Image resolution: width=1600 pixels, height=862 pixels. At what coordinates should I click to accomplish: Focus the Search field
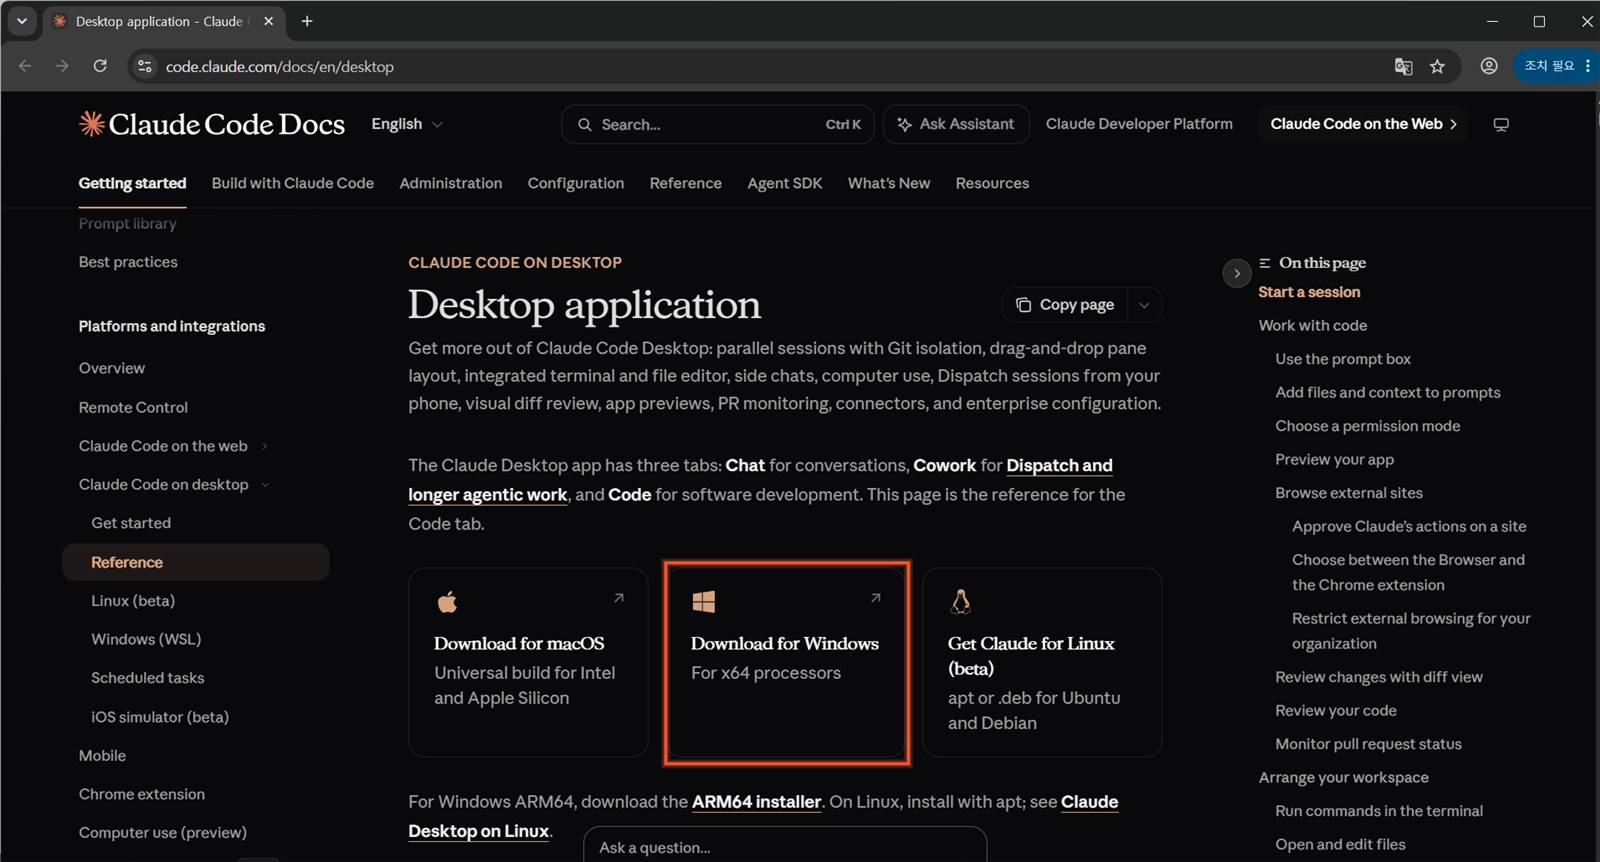pos(718,124)
